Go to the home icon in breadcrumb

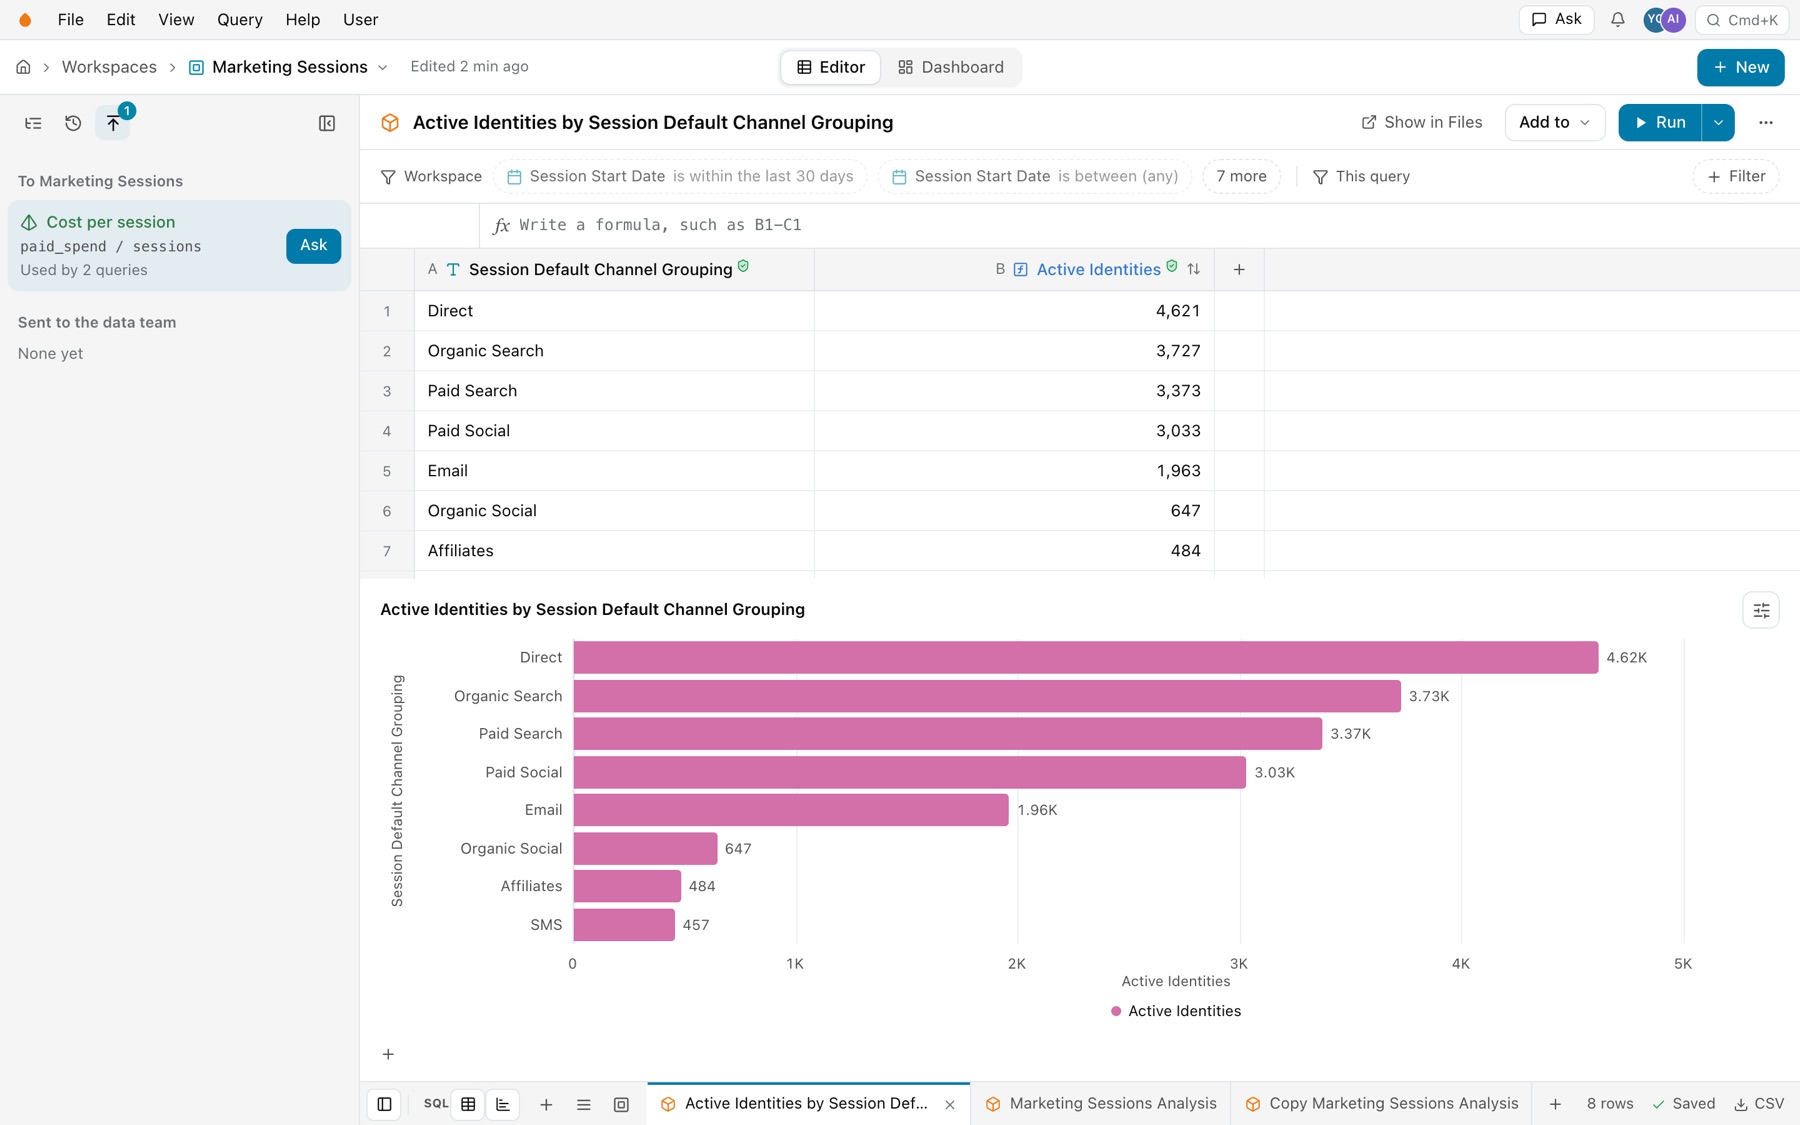point(23,67)
